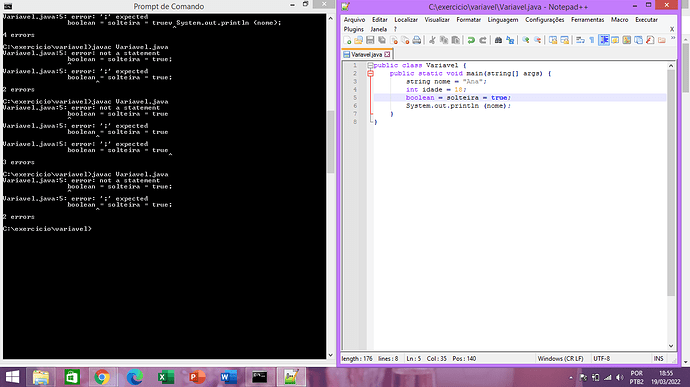This screenshot has width=690, height=387.
Task: Click the Open file folder icon
Action: 359,40
